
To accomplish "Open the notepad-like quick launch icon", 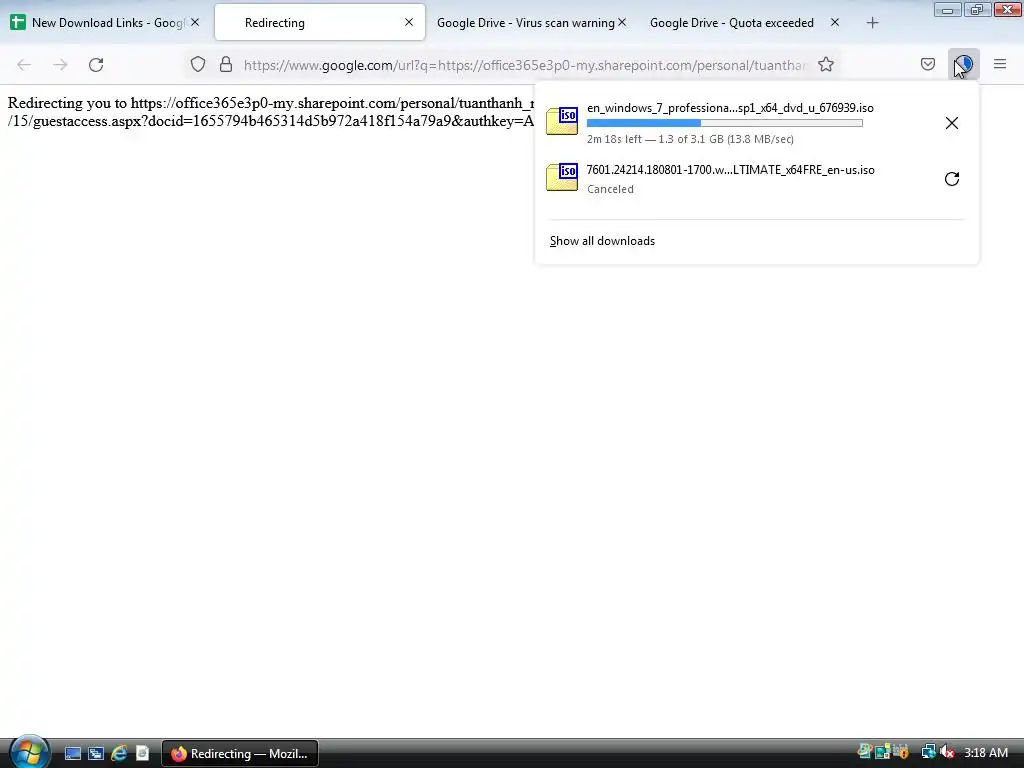I will tap(142, 754).
